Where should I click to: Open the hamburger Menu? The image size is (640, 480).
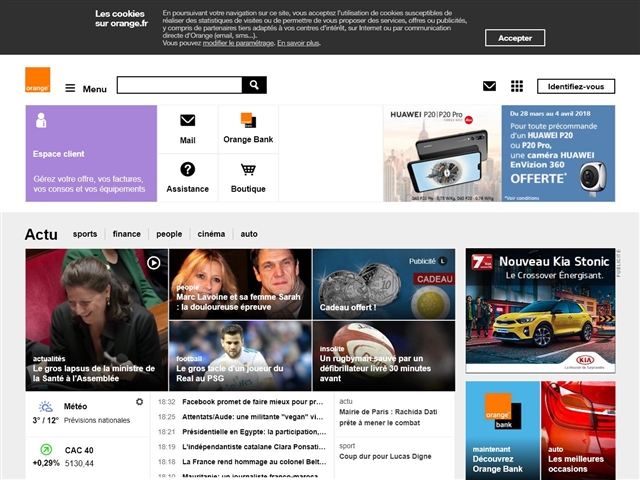pyautogui.click(x=86, y=88)
